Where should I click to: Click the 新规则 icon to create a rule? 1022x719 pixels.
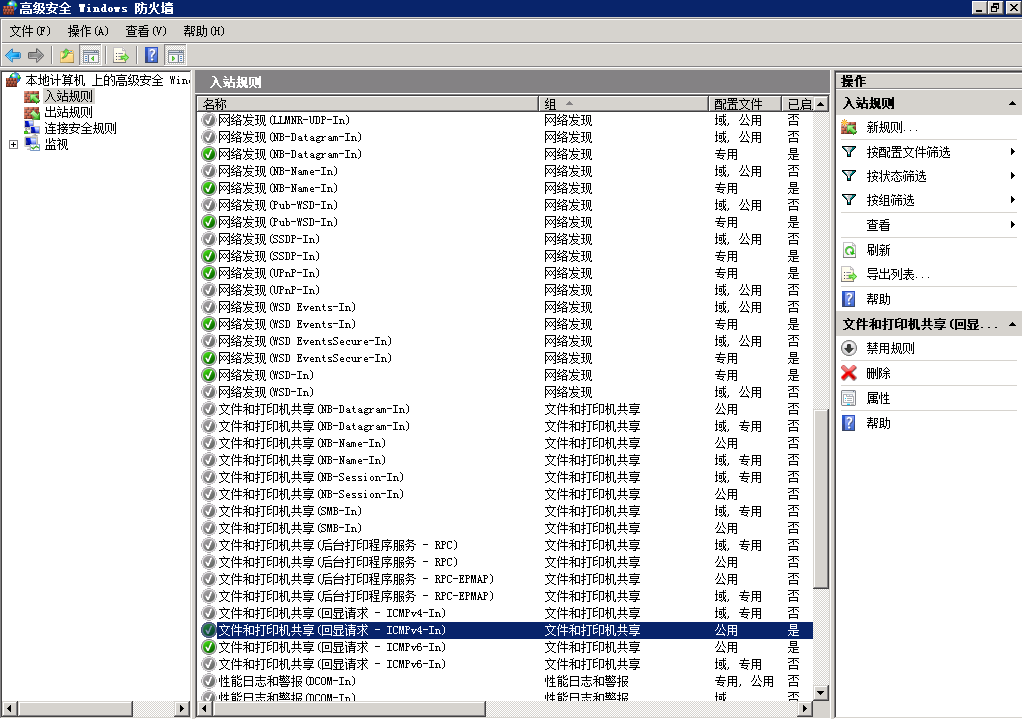[x=863, y=127]
